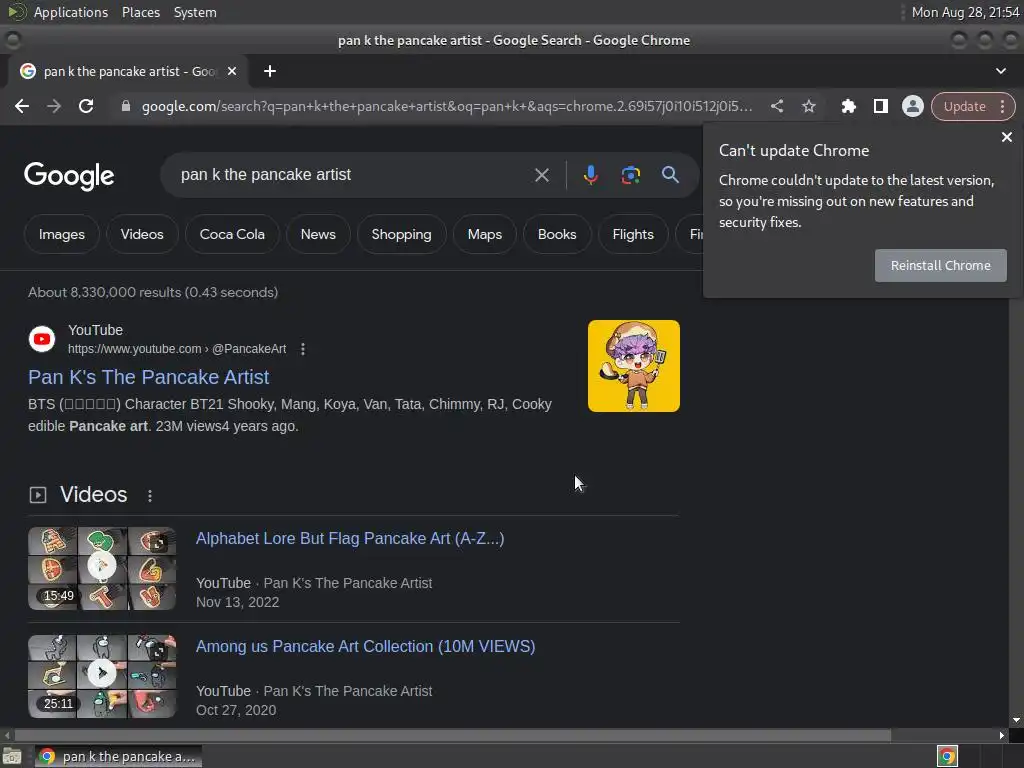Image resolution: width=1024 pixels, height=768 pixels.
Task: Click the YouTube favicon of the first result
Action: [42, 339]
